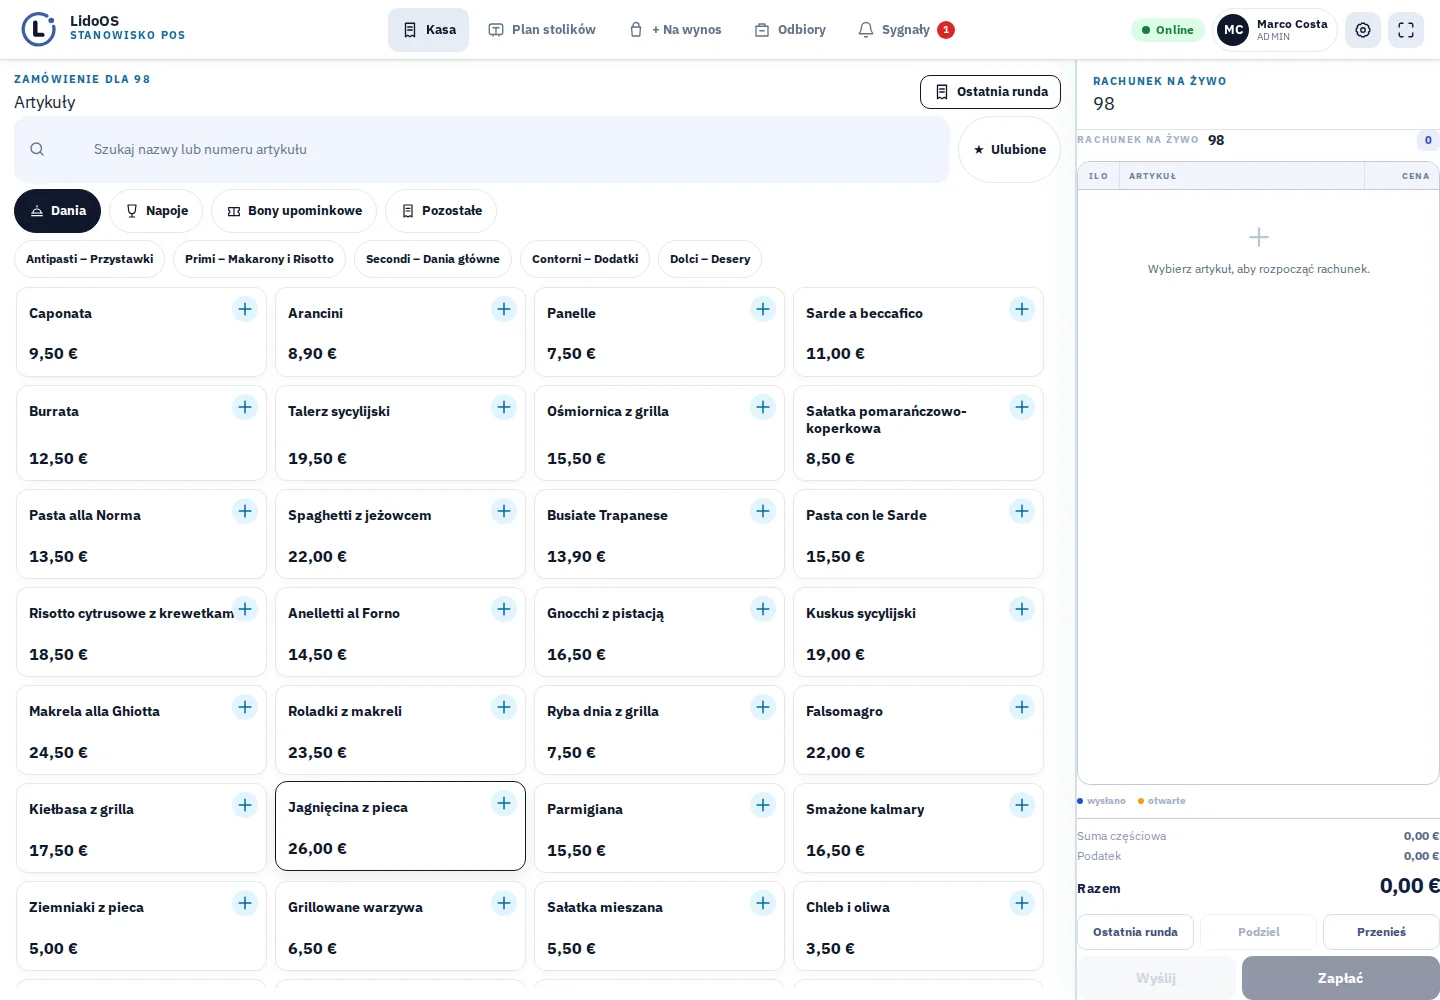The height and width of the screenshot is (1000, 1440).
Task: Add Grillowane warzywa via plus icon
Action: click(504, 903)
